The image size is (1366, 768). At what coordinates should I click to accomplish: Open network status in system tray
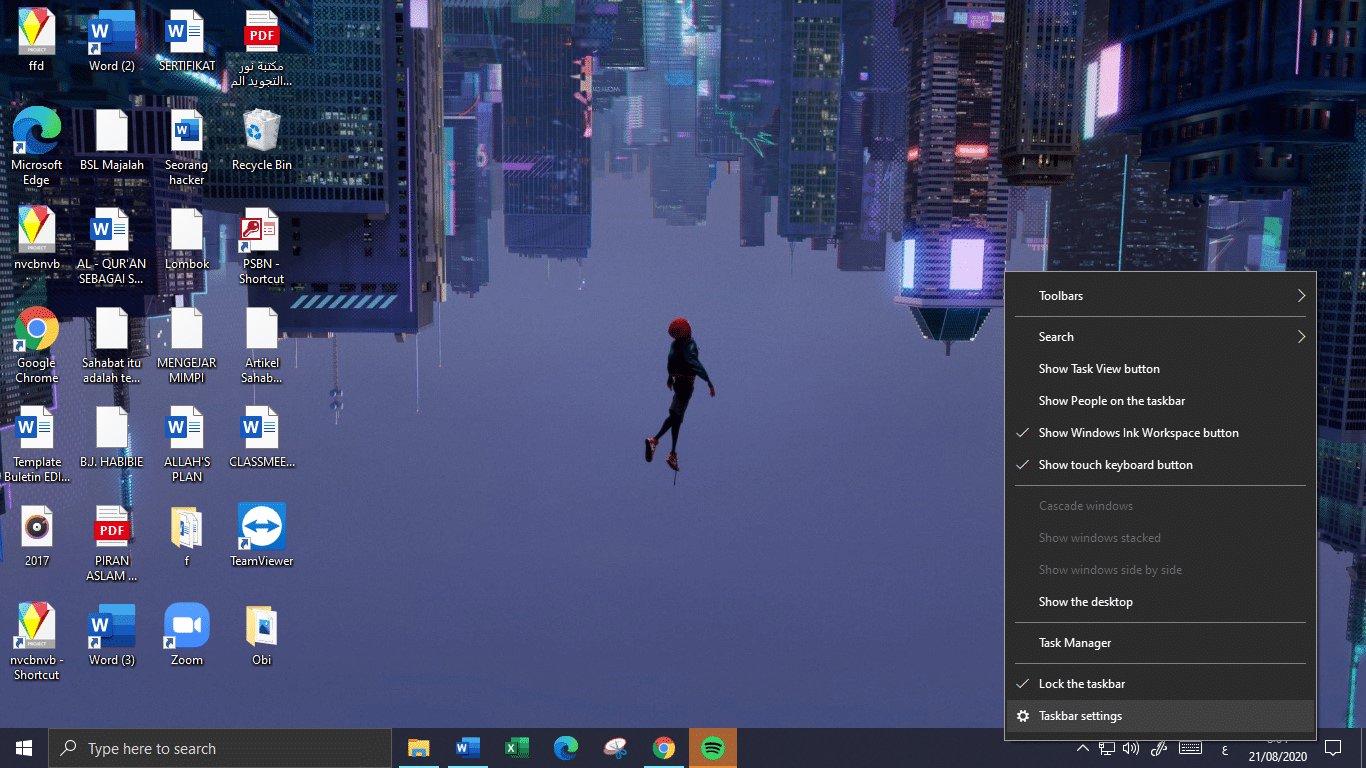click(1107, 748)
